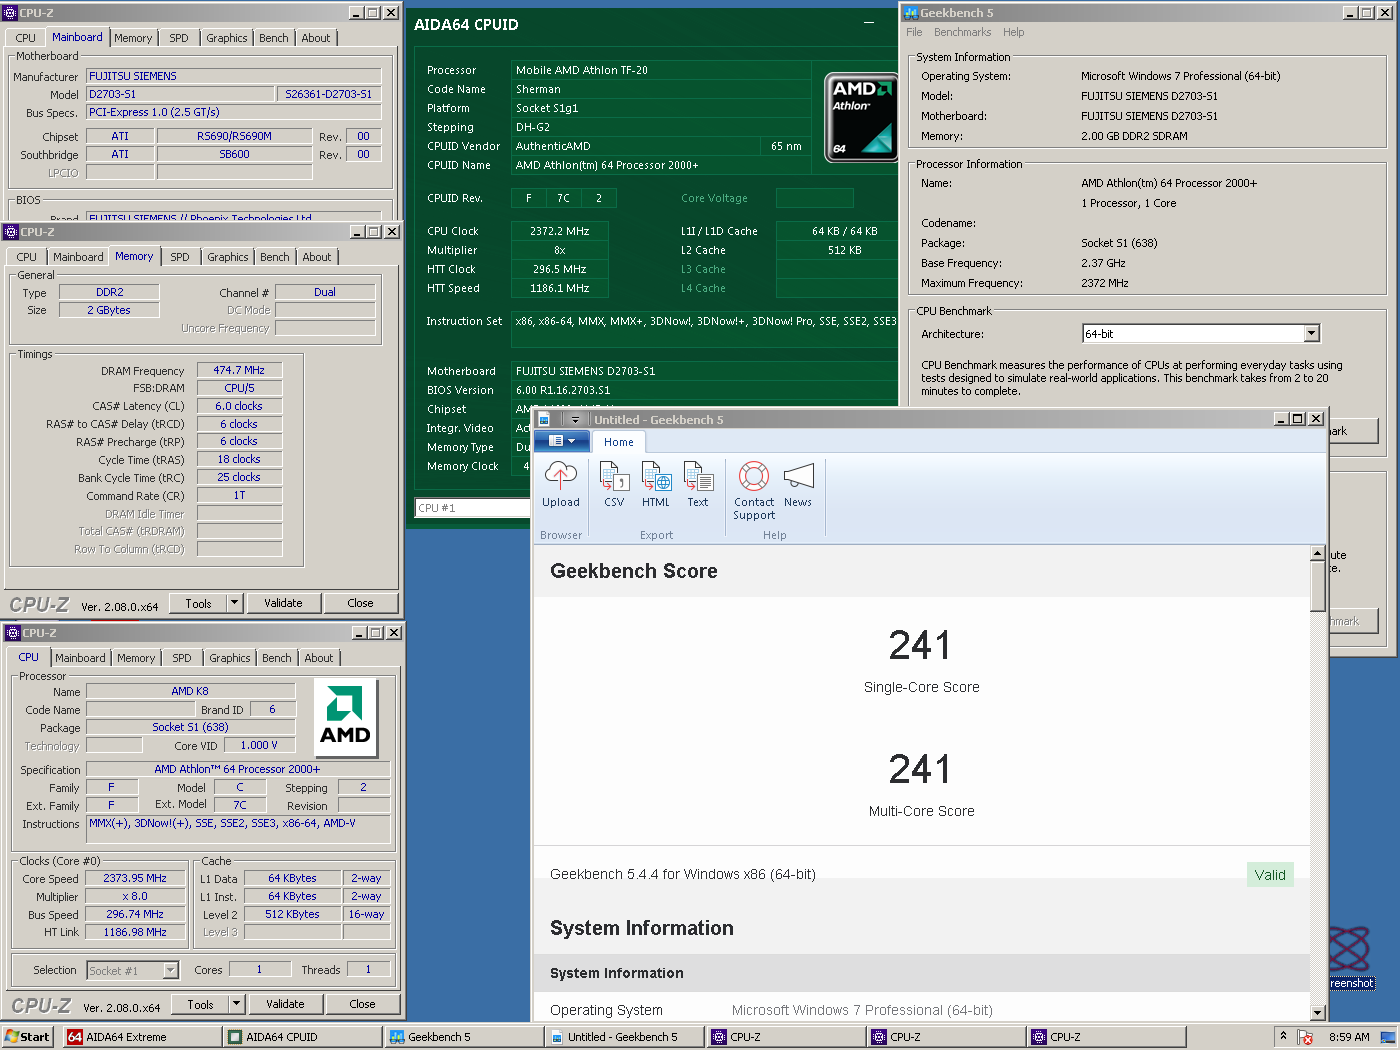Open the News megaphone icon
The width and height of the screenshot is (1400, 1050).
tap(798, 476)
